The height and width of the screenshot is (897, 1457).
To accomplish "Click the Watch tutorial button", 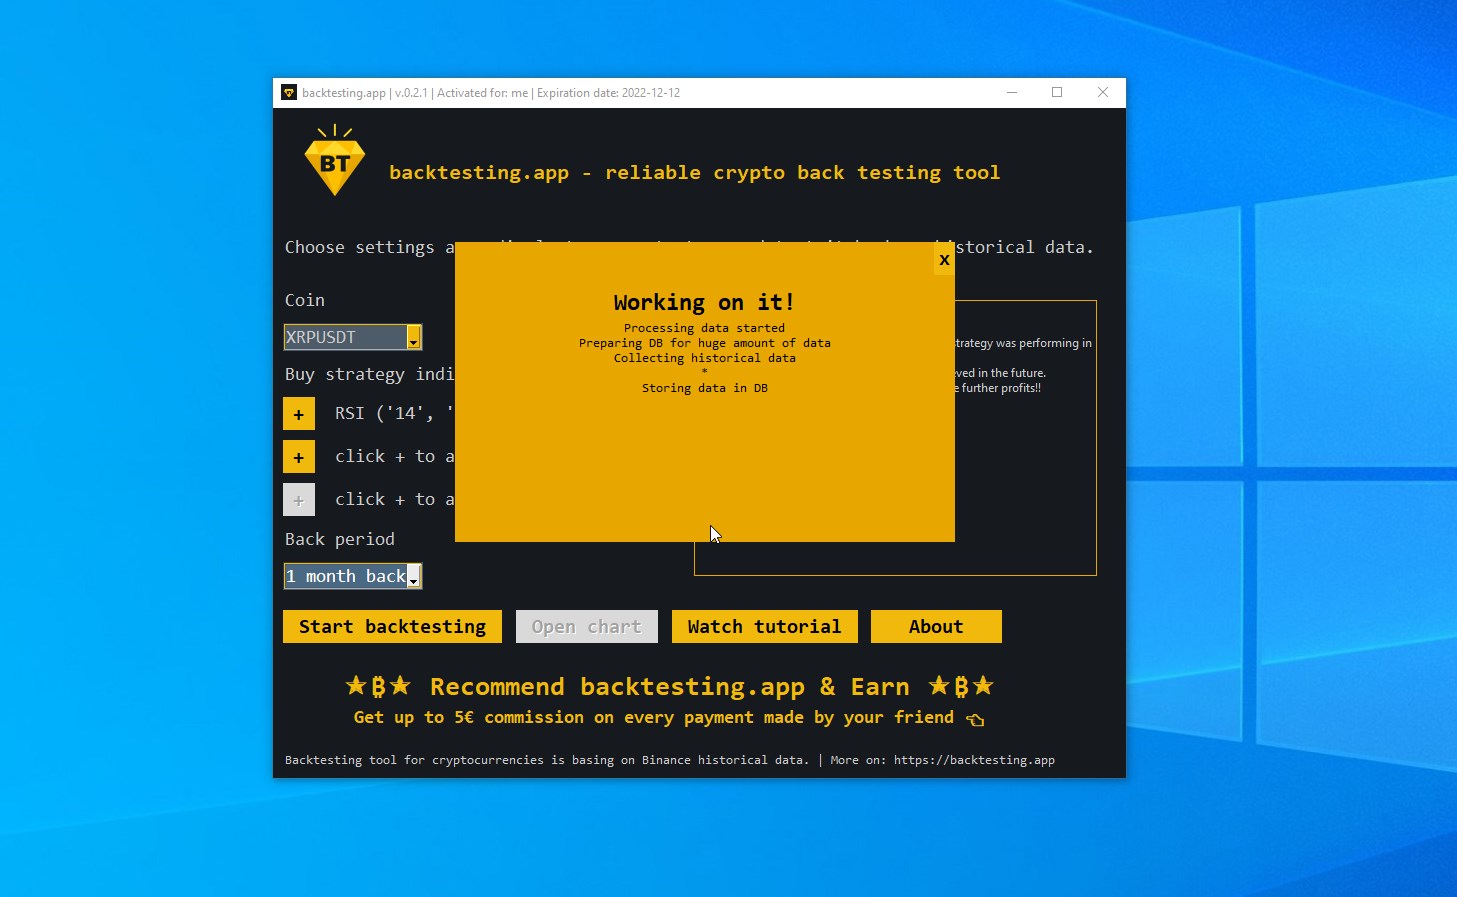I will point(764,626).
